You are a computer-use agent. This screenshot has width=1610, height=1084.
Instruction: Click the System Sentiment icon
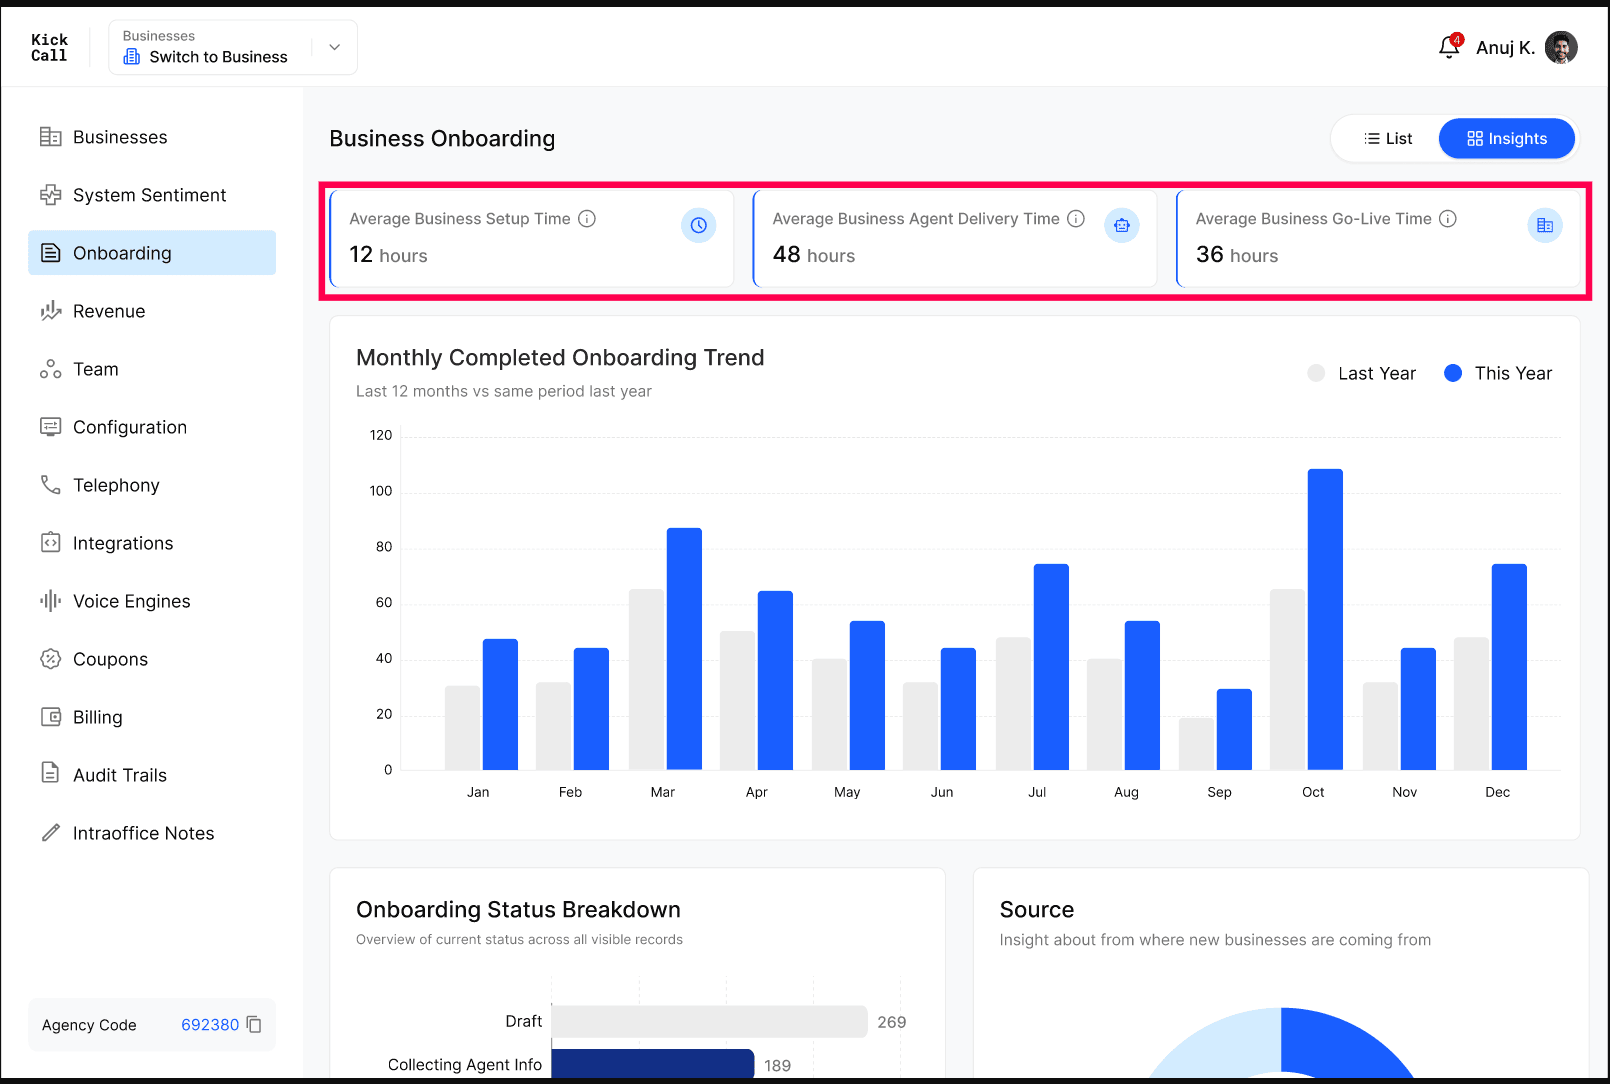point(50,195)
